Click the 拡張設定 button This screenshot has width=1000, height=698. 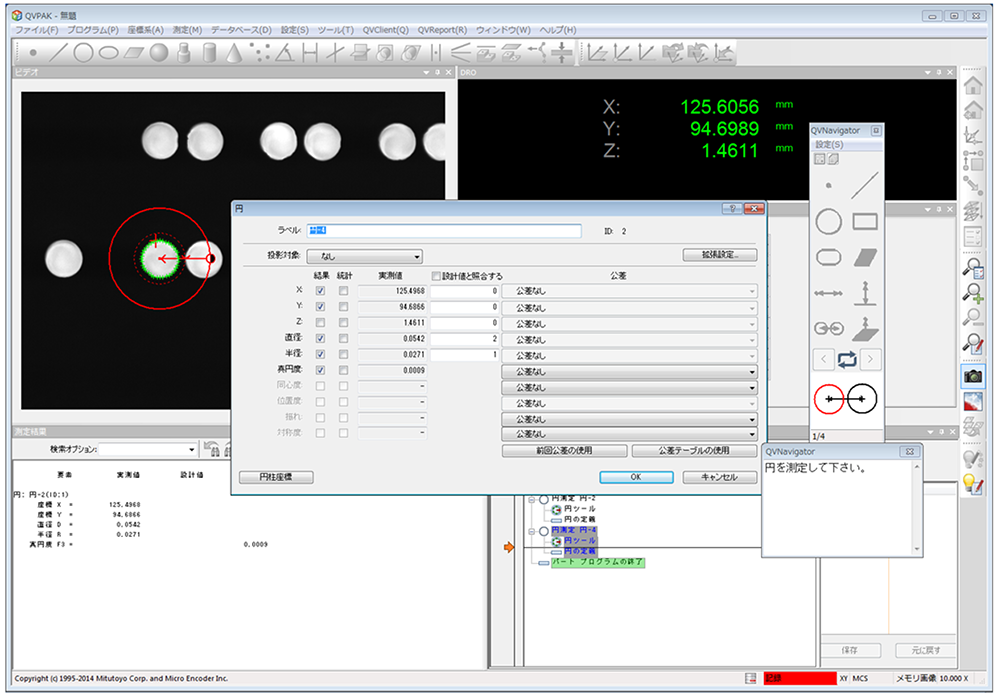(x=719, y=255)
